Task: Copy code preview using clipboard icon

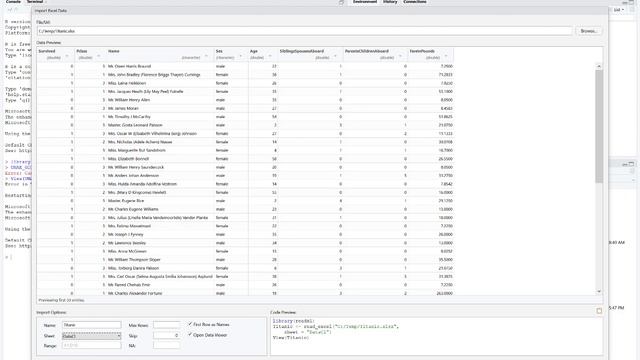Action: [x=599, y=311]
